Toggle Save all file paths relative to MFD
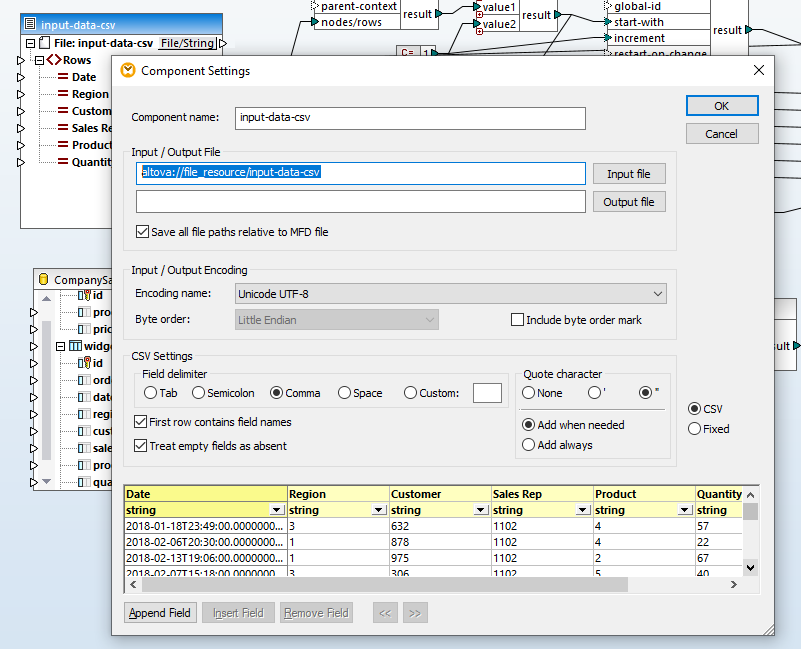The height and width of the screenshot is (649, 801). pyautogui.click(x=142, y=232)
